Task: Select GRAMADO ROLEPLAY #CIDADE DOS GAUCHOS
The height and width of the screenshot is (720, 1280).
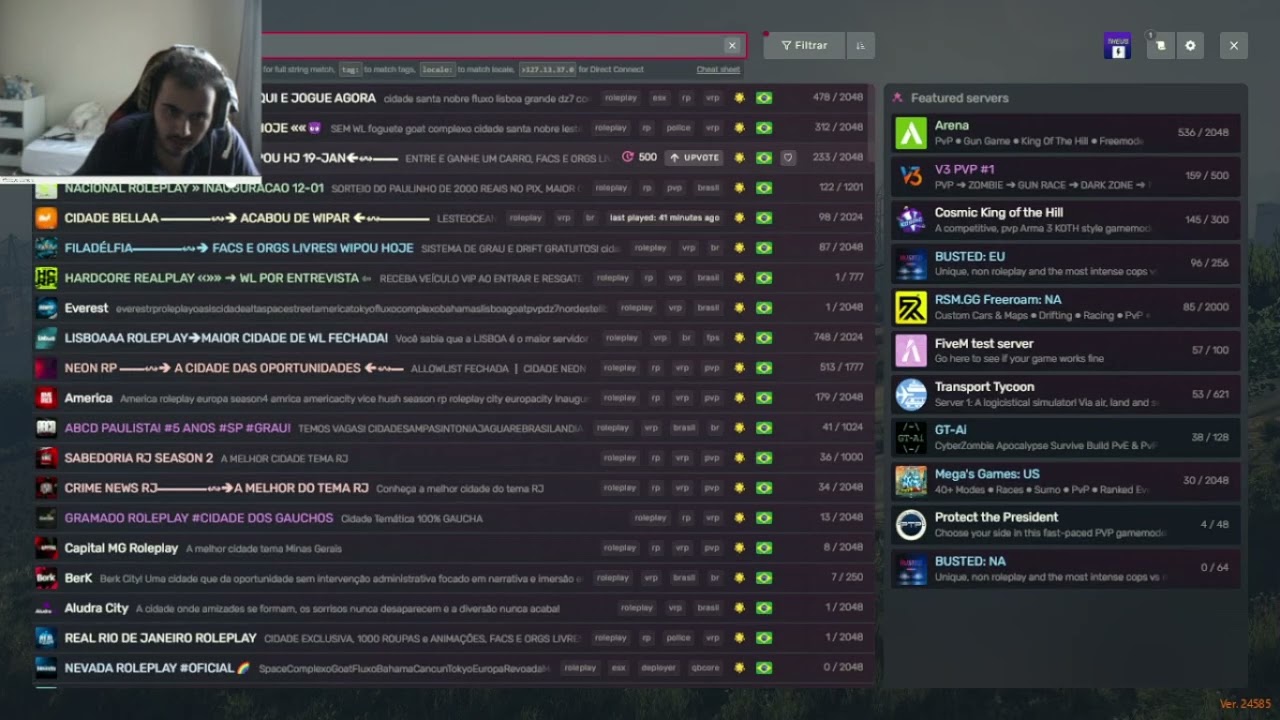Action: tap(199, 518)
